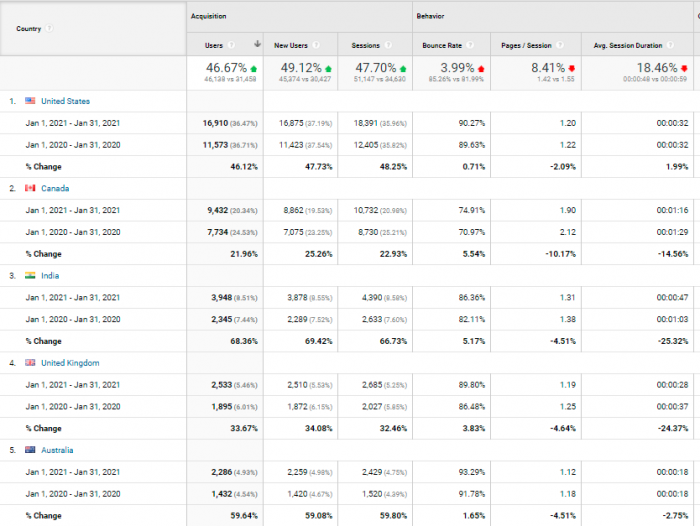Open the United States country link
The height and width of the screenshot is (526, 700).
coord(66,101)
